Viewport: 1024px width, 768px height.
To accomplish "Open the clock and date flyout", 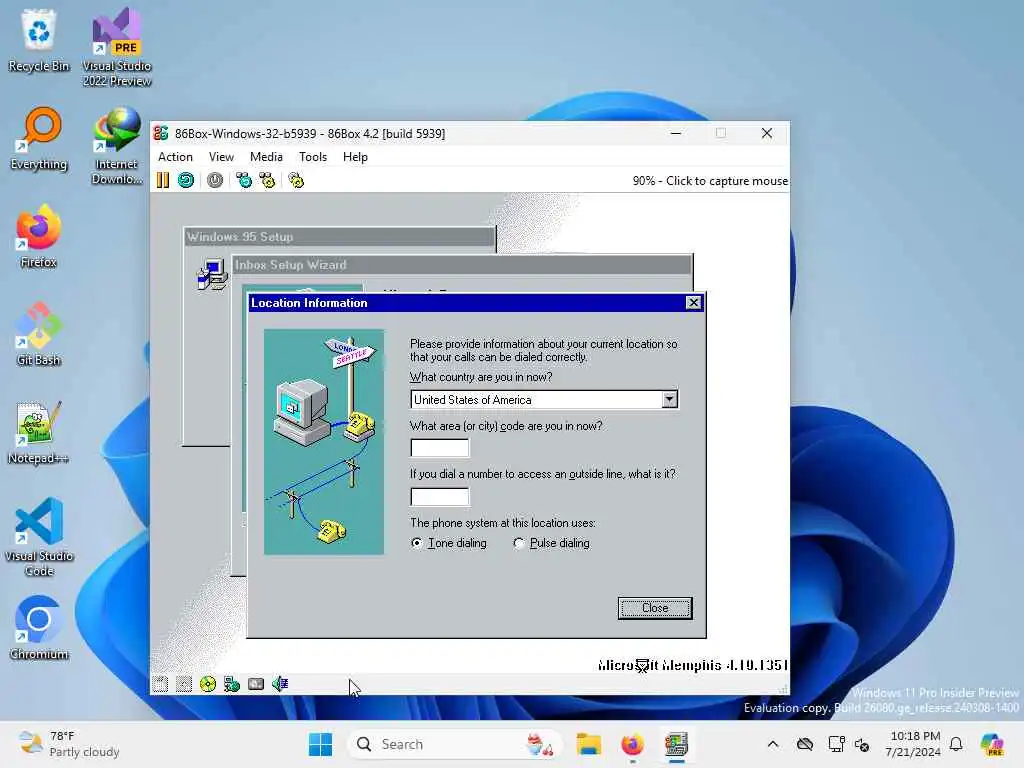I will (914, 744).
